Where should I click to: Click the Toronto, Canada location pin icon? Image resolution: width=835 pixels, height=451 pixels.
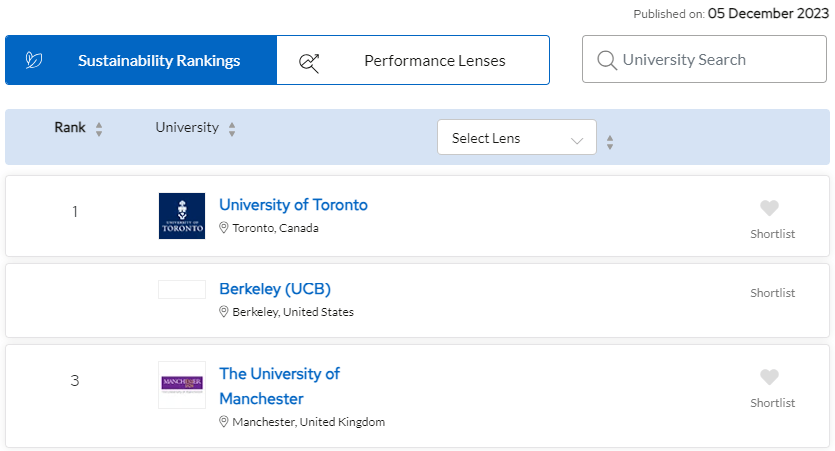click(x=224, y=228)
